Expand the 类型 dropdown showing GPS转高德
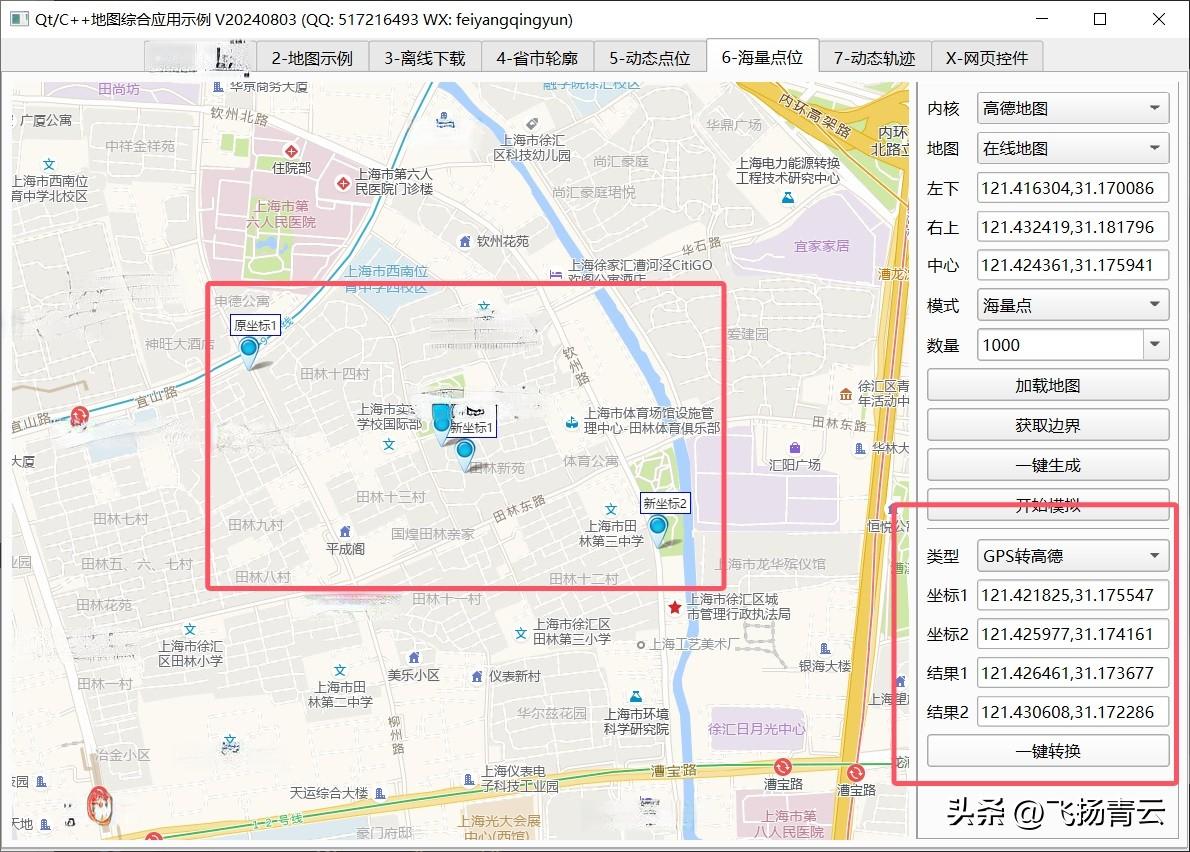1190x852 pixels. [x=1072, y=555]
